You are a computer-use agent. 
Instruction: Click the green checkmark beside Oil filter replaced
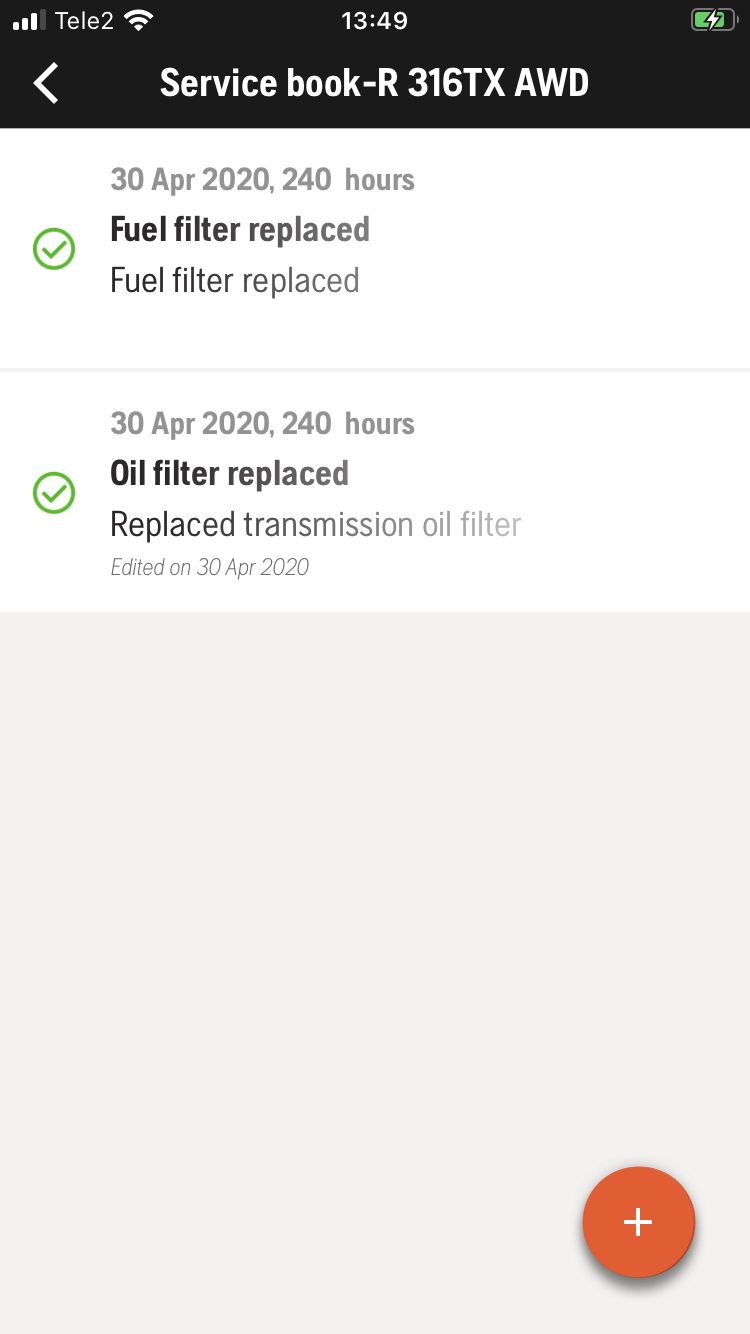click(54, 493)
